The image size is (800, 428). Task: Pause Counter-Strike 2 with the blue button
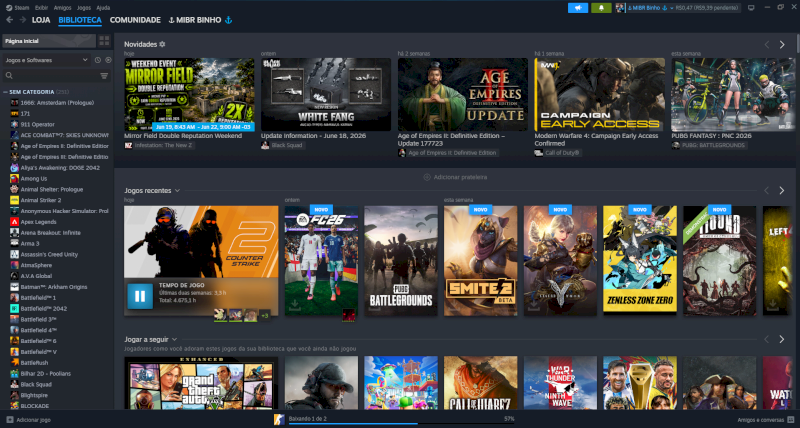click(140, 296)
